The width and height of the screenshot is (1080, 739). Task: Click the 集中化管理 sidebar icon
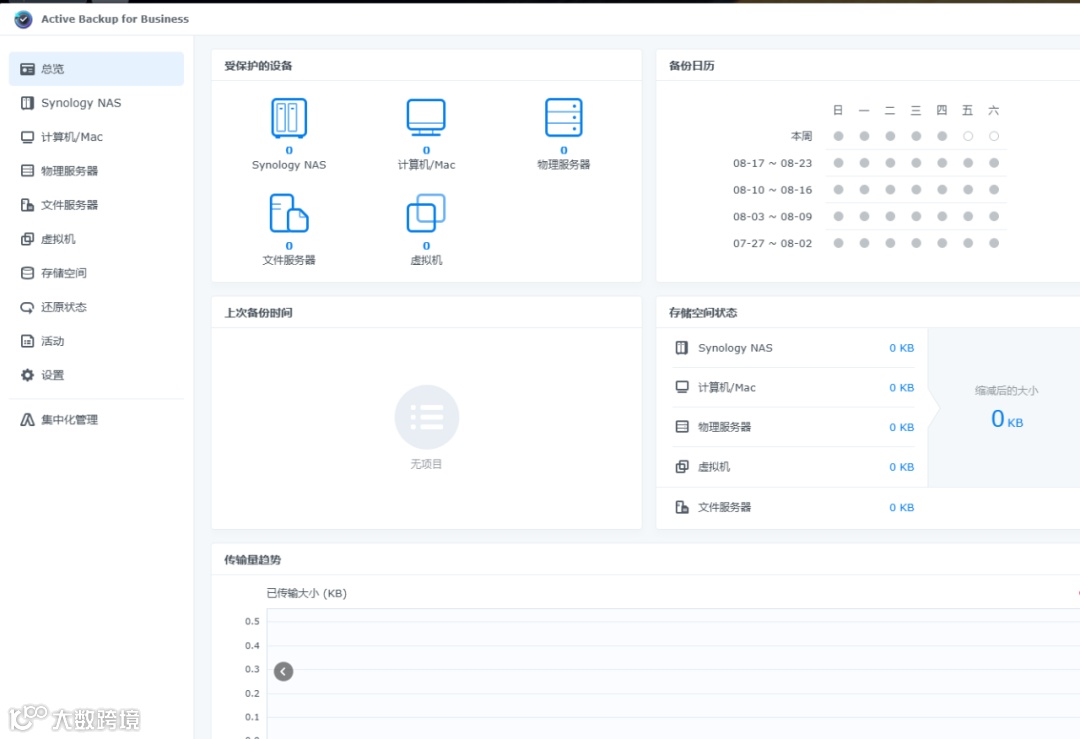click(28, 419)
